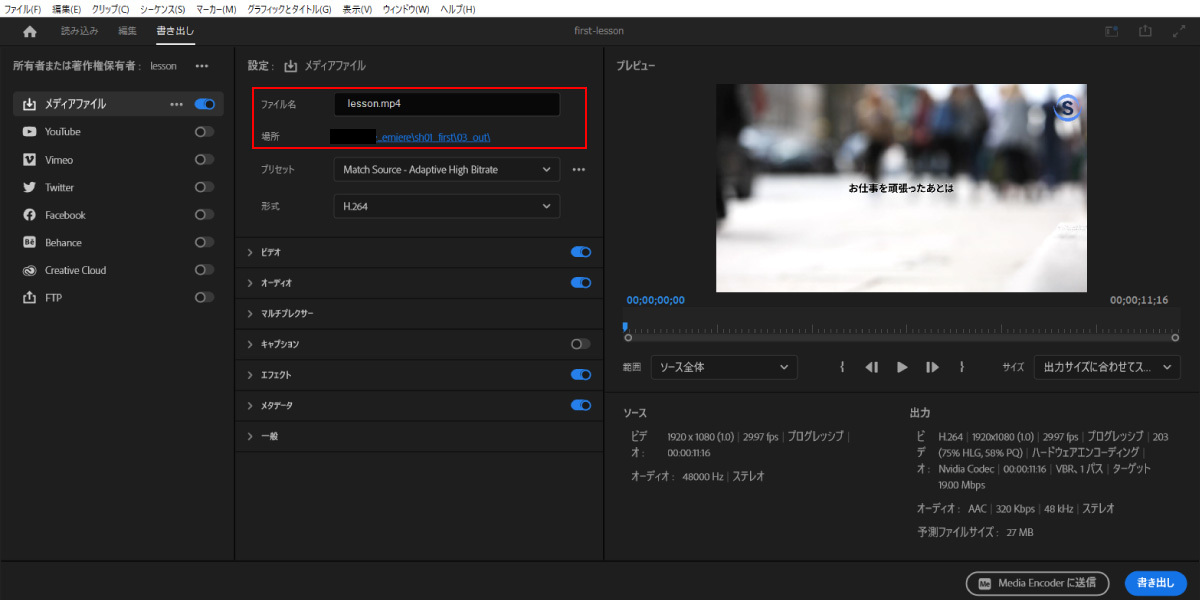
Task: Play the preview video
Action: point(902,367)
